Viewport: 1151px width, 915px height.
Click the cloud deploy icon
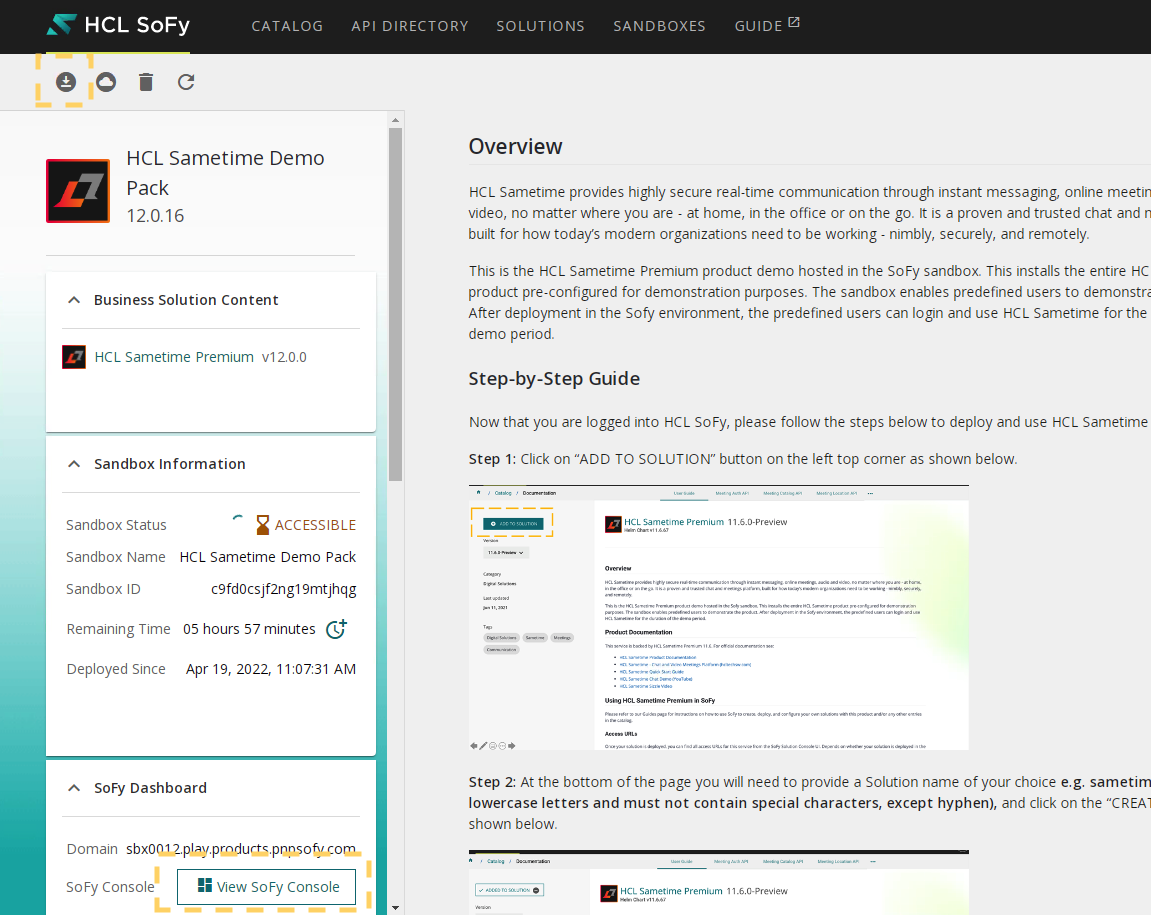(x=106, y=82)
